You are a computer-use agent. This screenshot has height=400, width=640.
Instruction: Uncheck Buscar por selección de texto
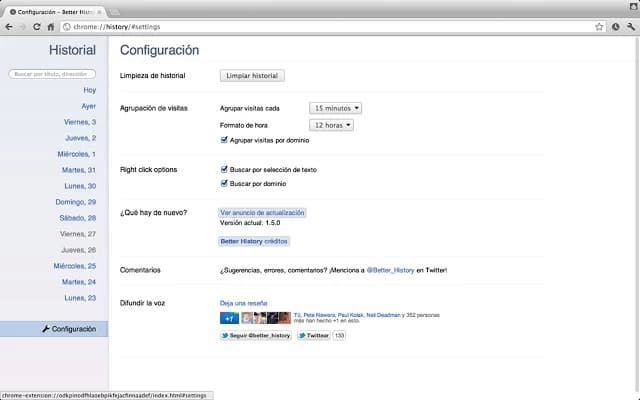tap(224, 170)
